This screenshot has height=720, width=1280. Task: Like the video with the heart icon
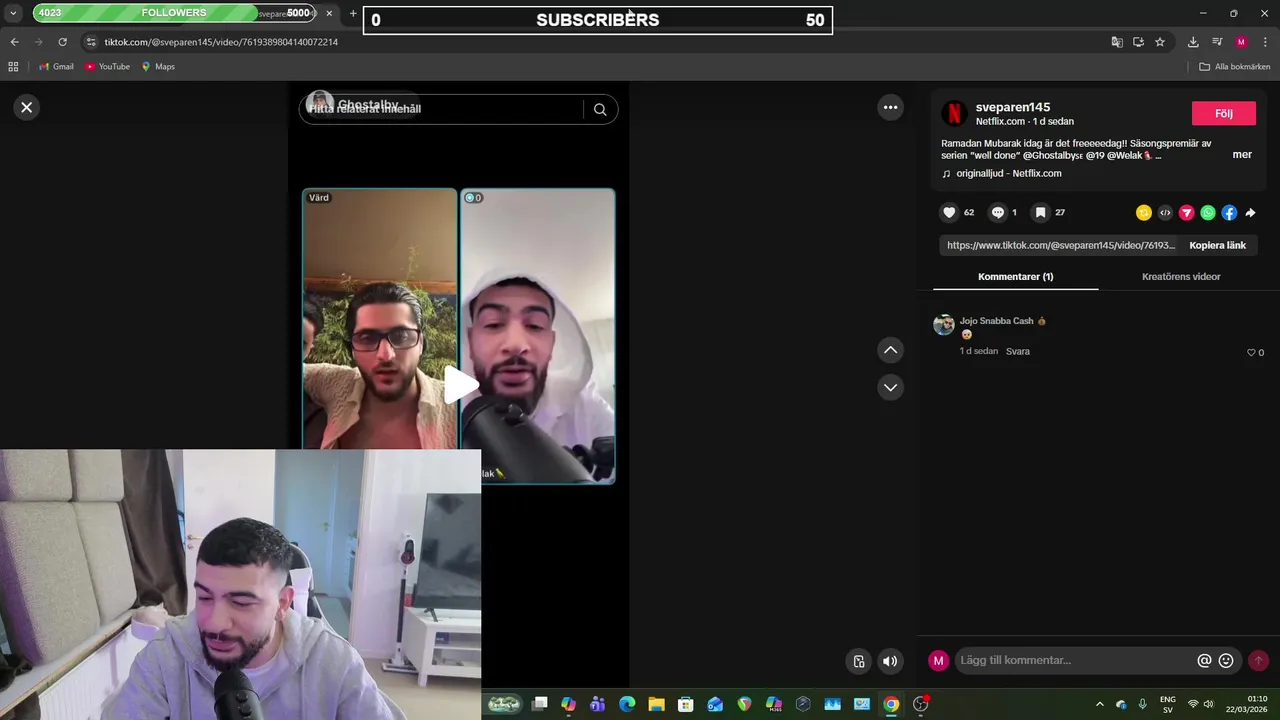(x=949, y=212)
